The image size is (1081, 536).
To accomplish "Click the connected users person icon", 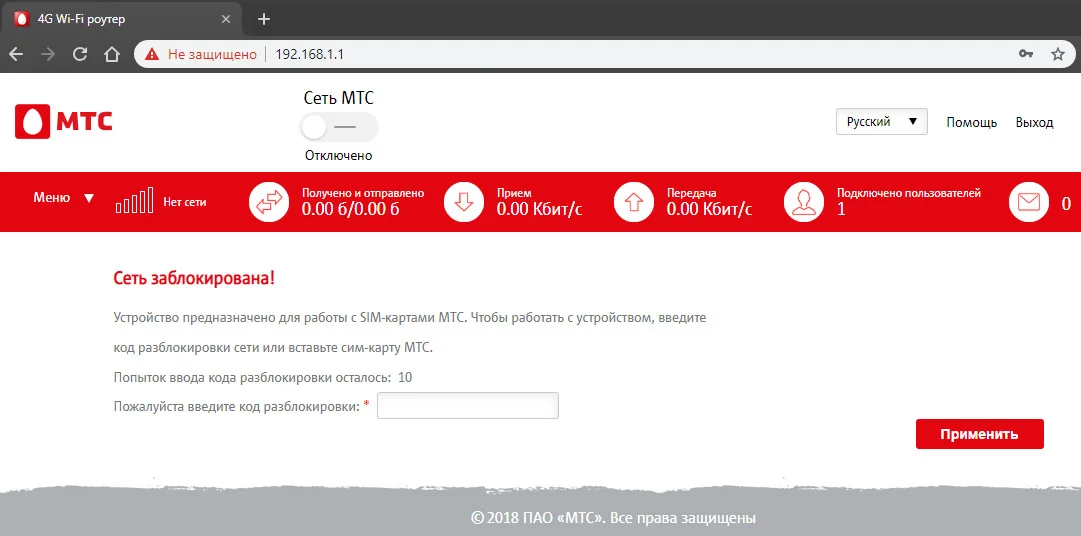I will [x=803, y=202].
